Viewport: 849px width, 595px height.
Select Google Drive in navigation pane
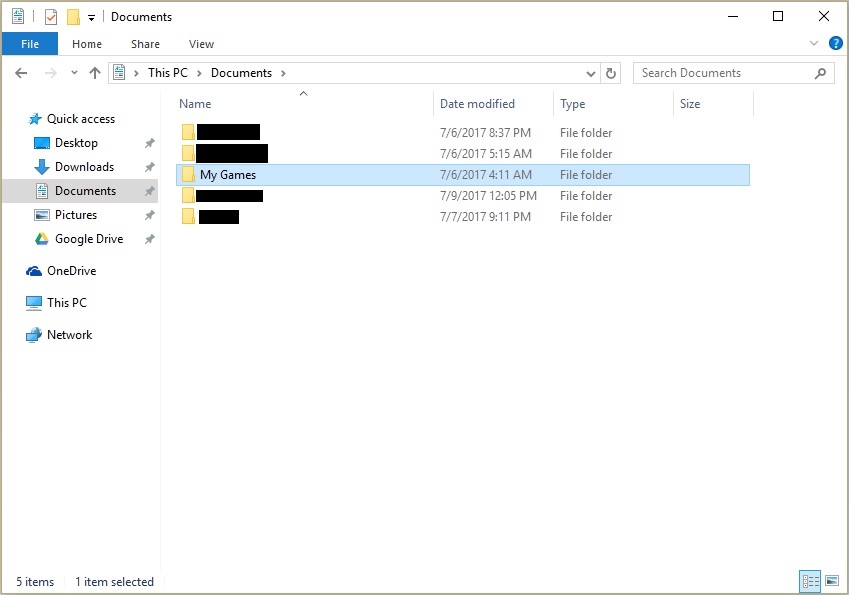(89, 239)
